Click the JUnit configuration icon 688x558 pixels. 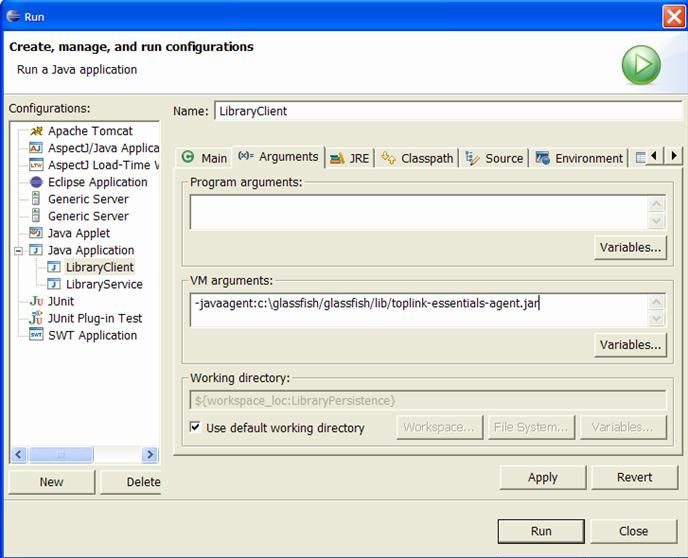point(37,301)
